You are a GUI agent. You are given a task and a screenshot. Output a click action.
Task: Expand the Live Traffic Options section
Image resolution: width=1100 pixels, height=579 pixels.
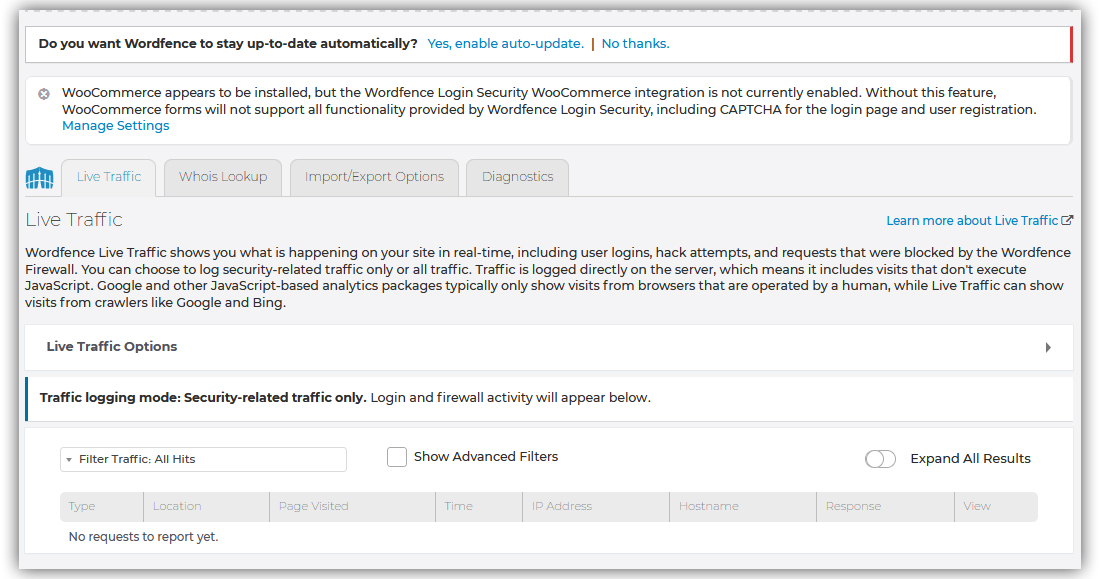[x=549, y=347]
